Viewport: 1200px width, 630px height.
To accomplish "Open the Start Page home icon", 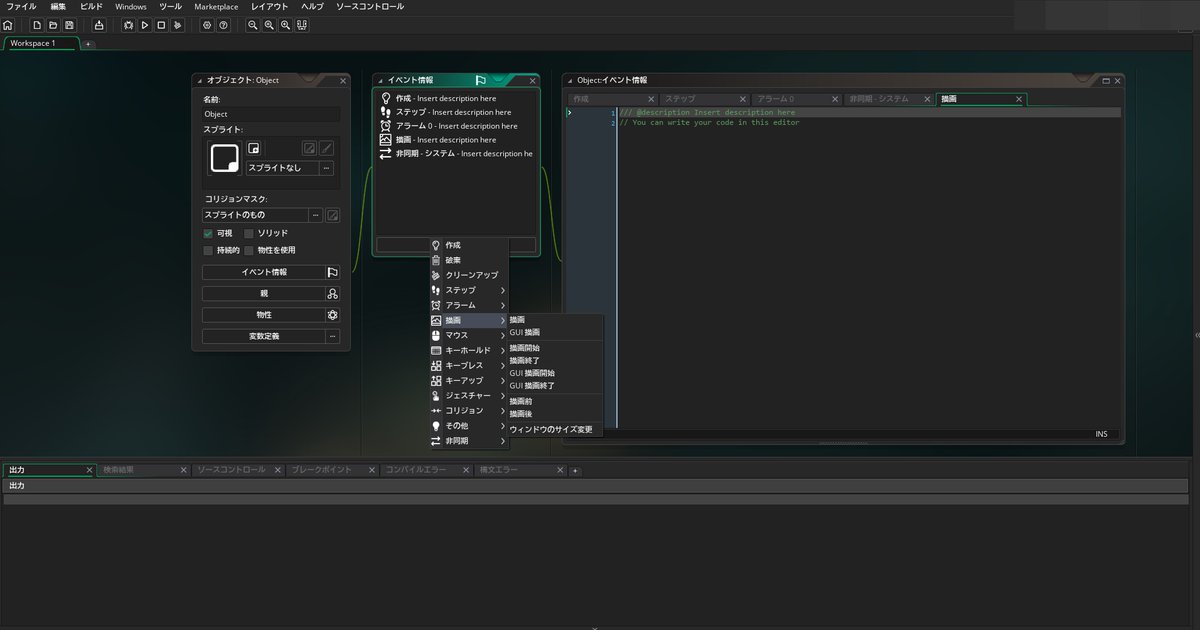I will click(x=8, y=24).
